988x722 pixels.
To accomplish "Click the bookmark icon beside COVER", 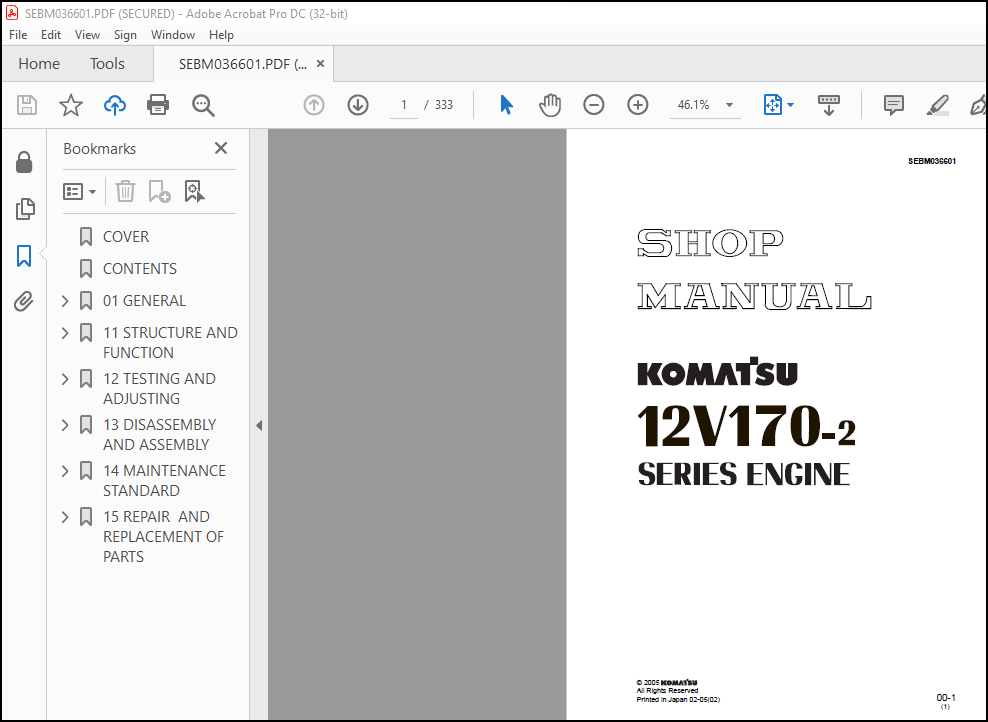I will click(86, 236).
